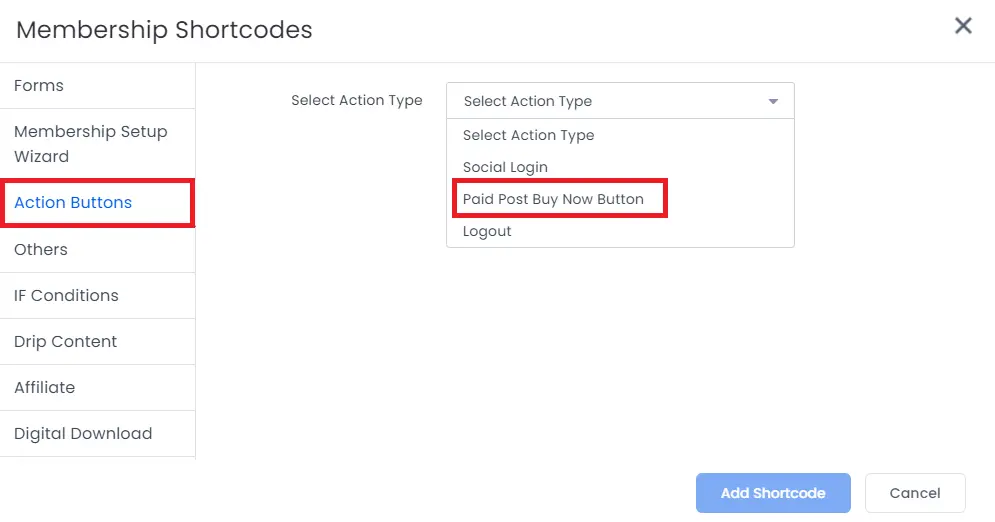Open the Membership Setup Wizard tab
995x522 pixels.
coord(98,144)
